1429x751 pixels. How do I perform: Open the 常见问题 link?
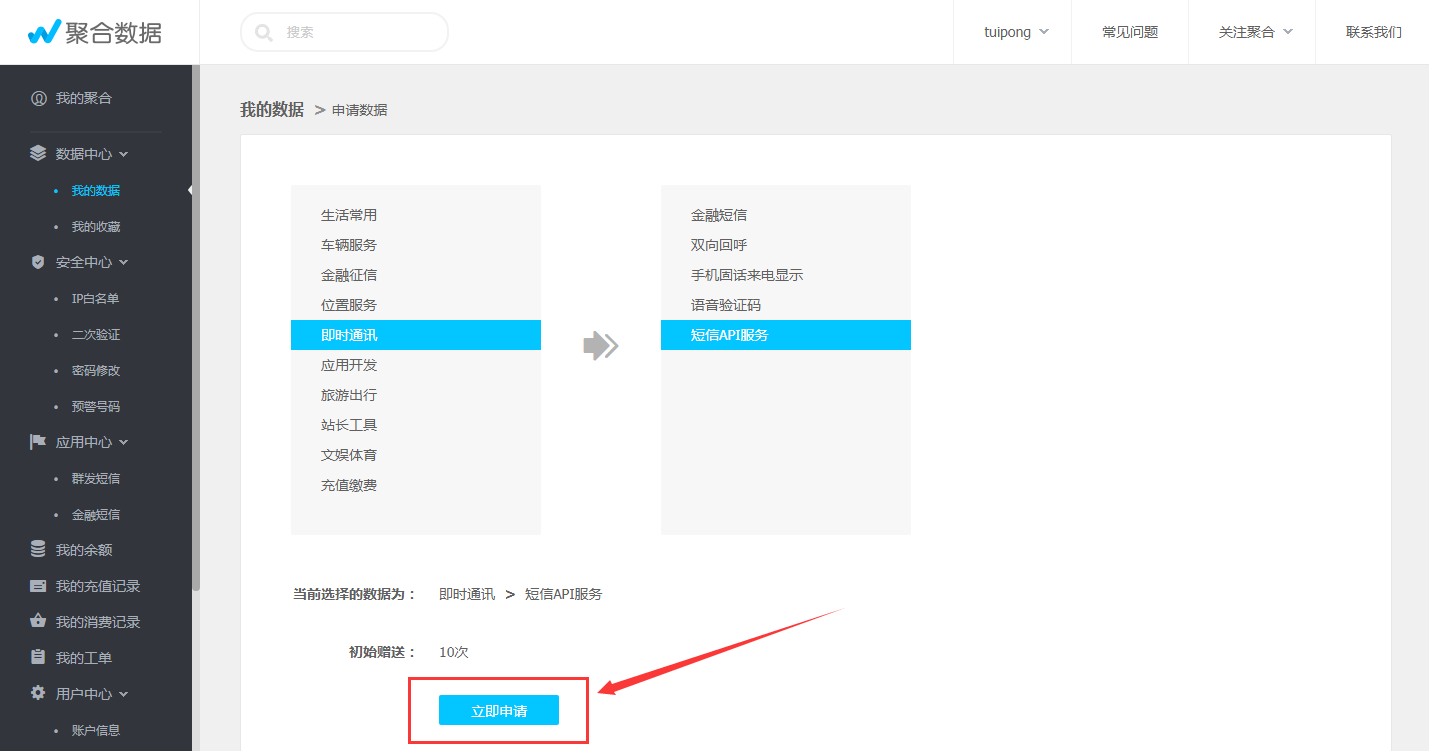pyautogui.click(x=1129, y=32)
